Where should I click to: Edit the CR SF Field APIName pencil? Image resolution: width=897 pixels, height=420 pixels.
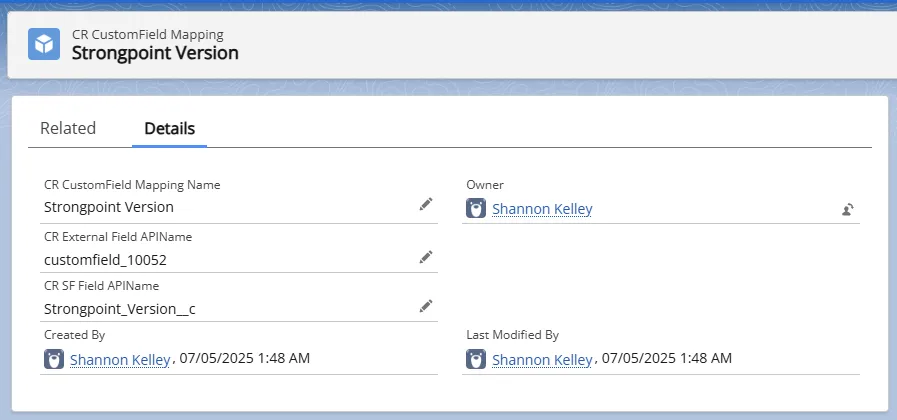click(426, 307)
